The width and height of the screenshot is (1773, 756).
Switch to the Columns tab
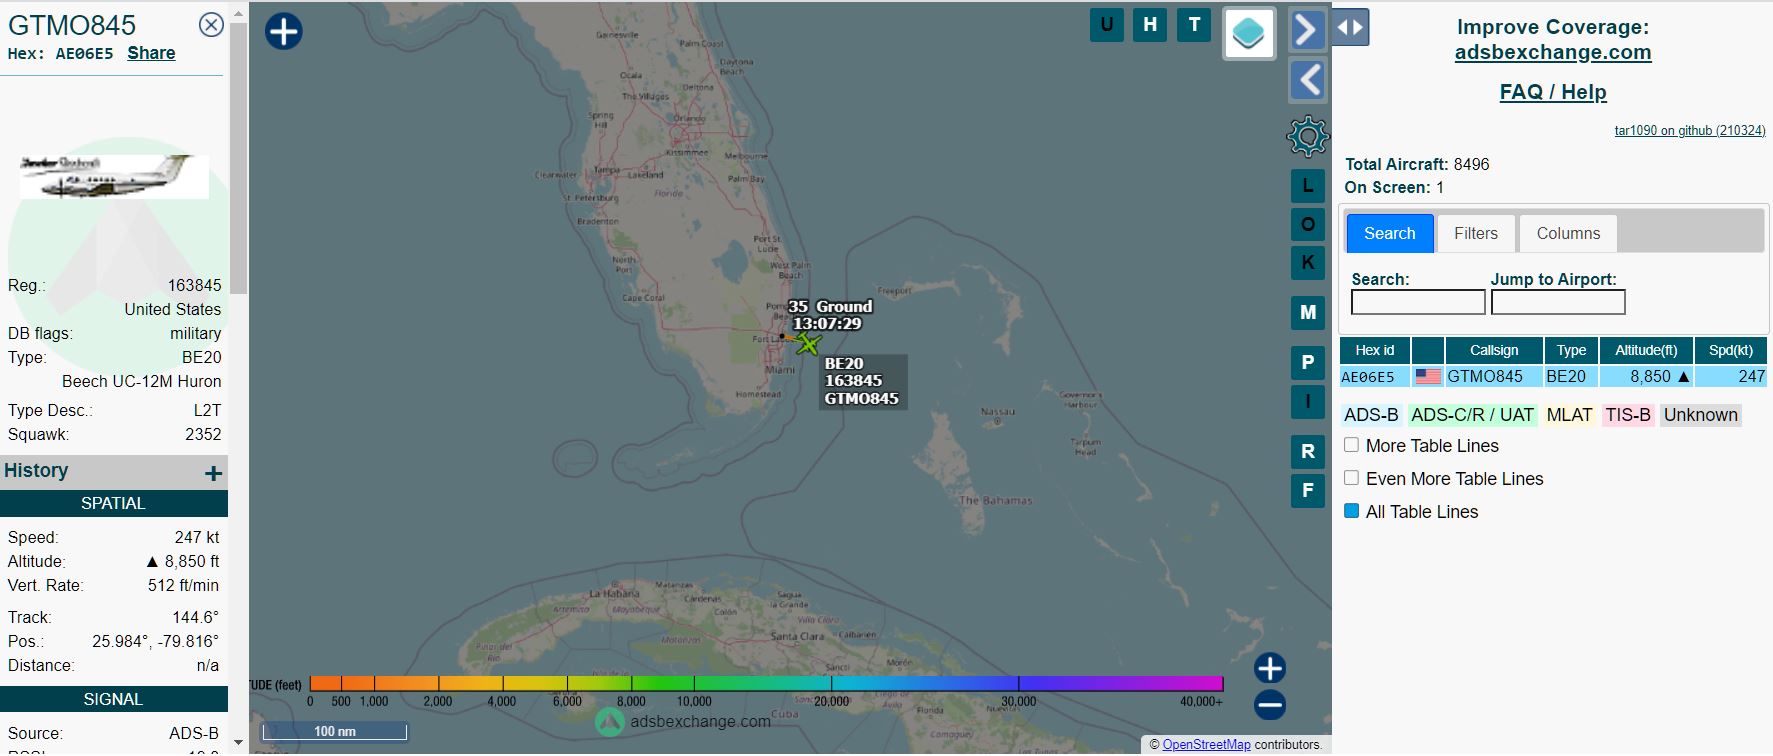[x=1568, y=233]
